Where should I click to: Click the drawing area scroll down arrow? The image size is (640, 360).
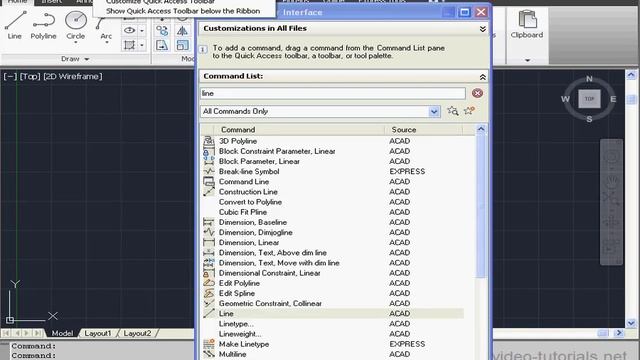pyautogui.click(x=631, y=323)
